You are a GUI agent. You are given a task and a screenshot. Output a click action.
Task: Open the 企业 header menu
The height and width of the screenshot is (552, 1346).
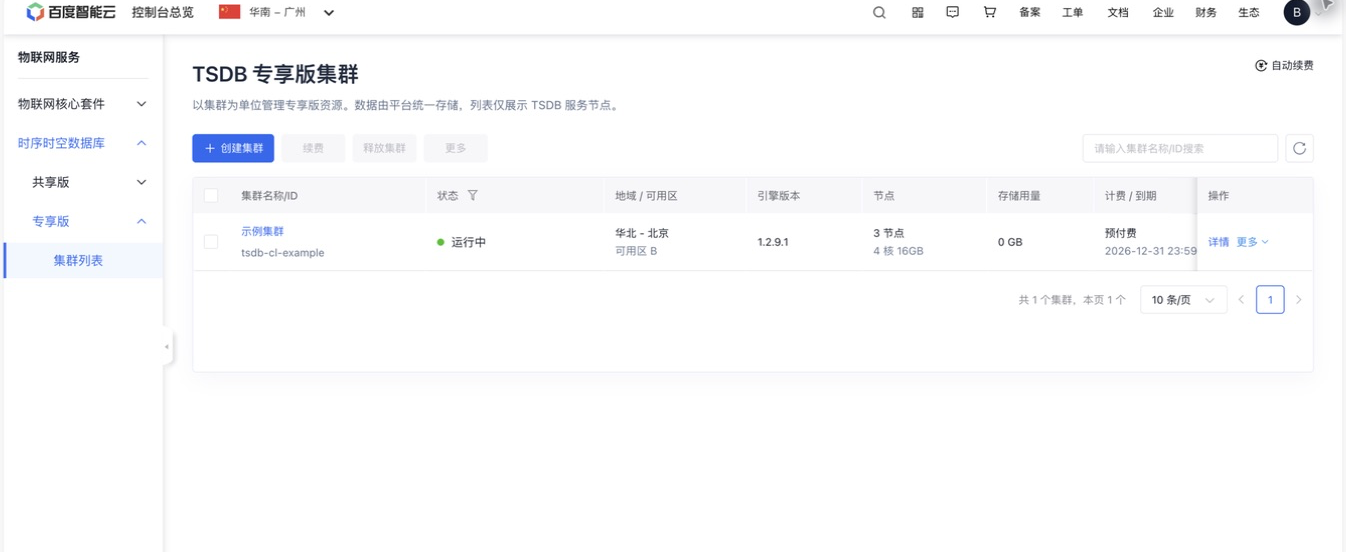click(x=1163, y=13)
